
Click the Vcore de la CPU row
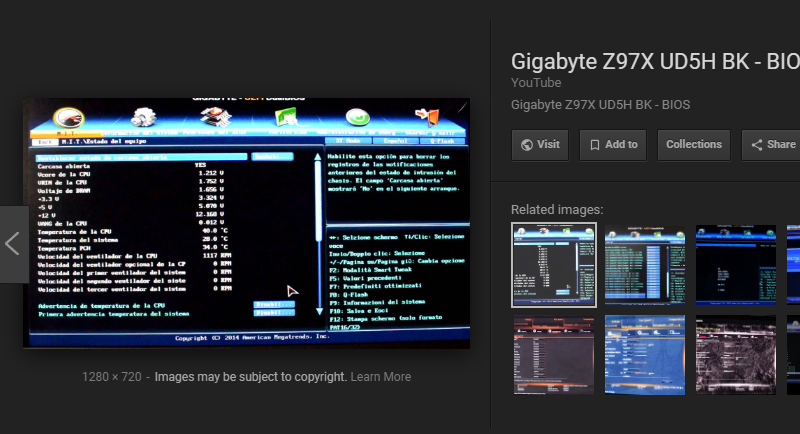pos(131,174)
